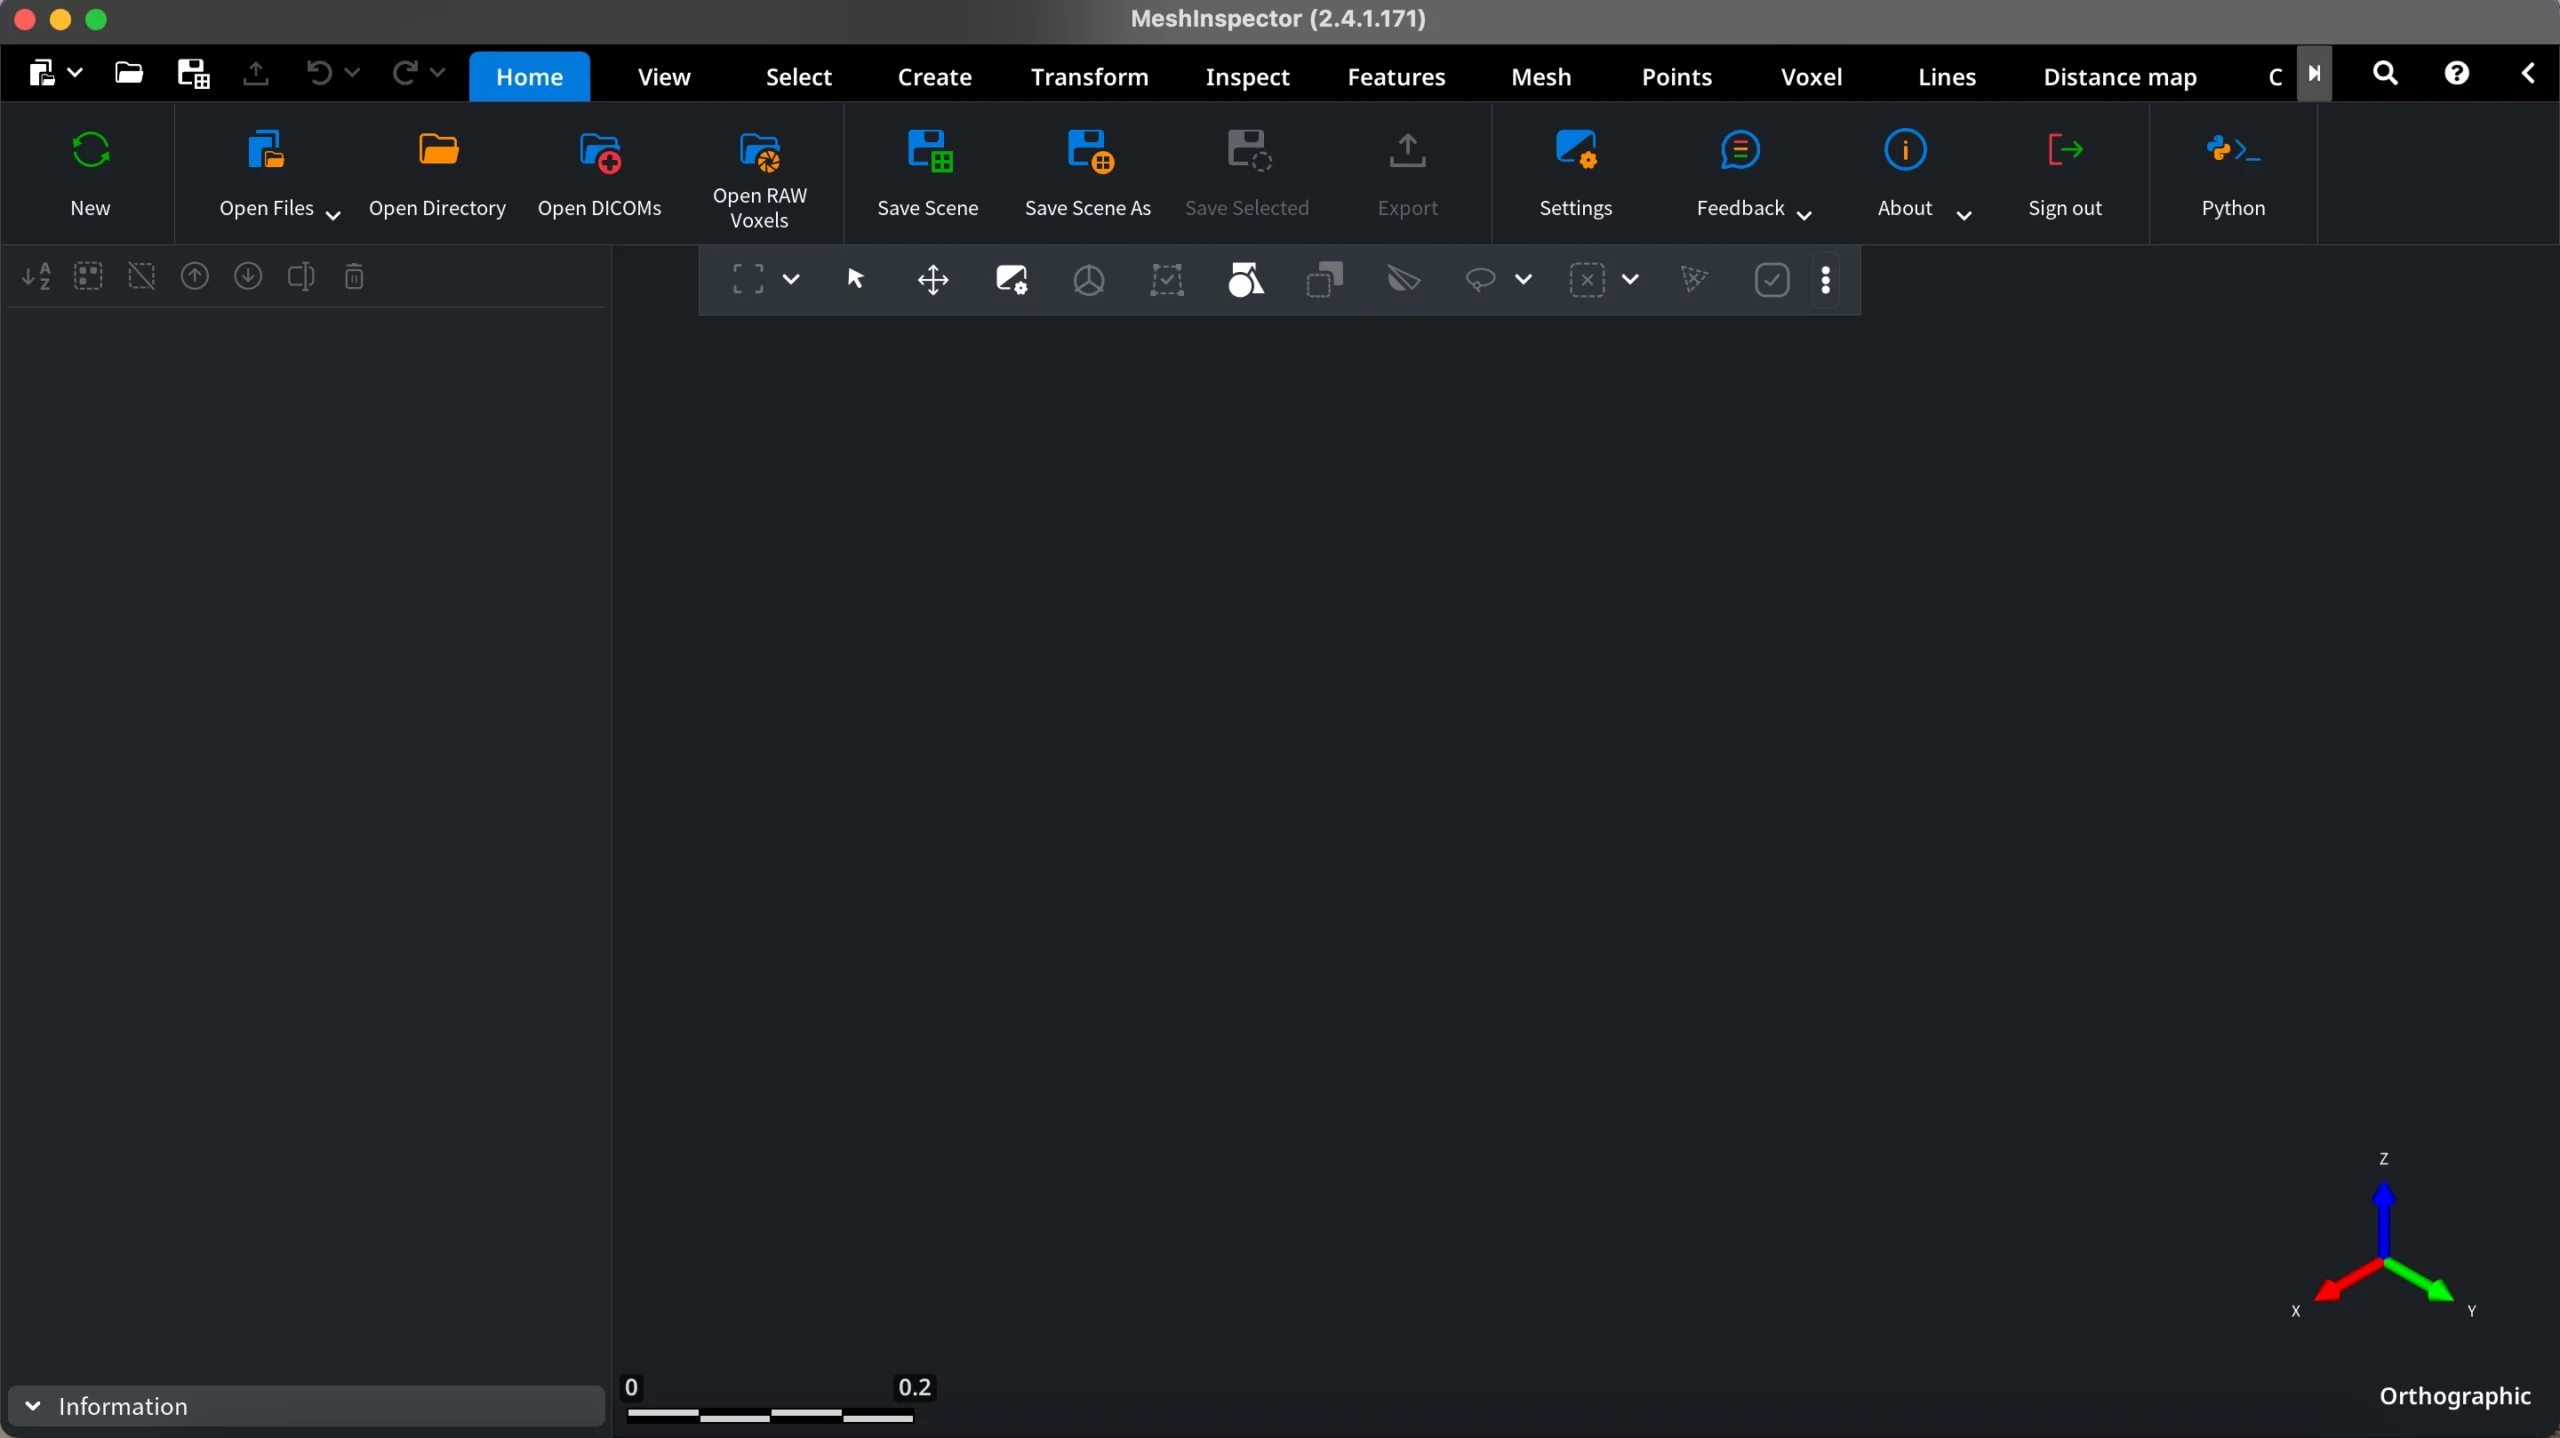Image resolution: width=2560 pixels, height=1438 pixels.
Task: Click the overlapping squares toolbar icon
Action: (1325, 280)
